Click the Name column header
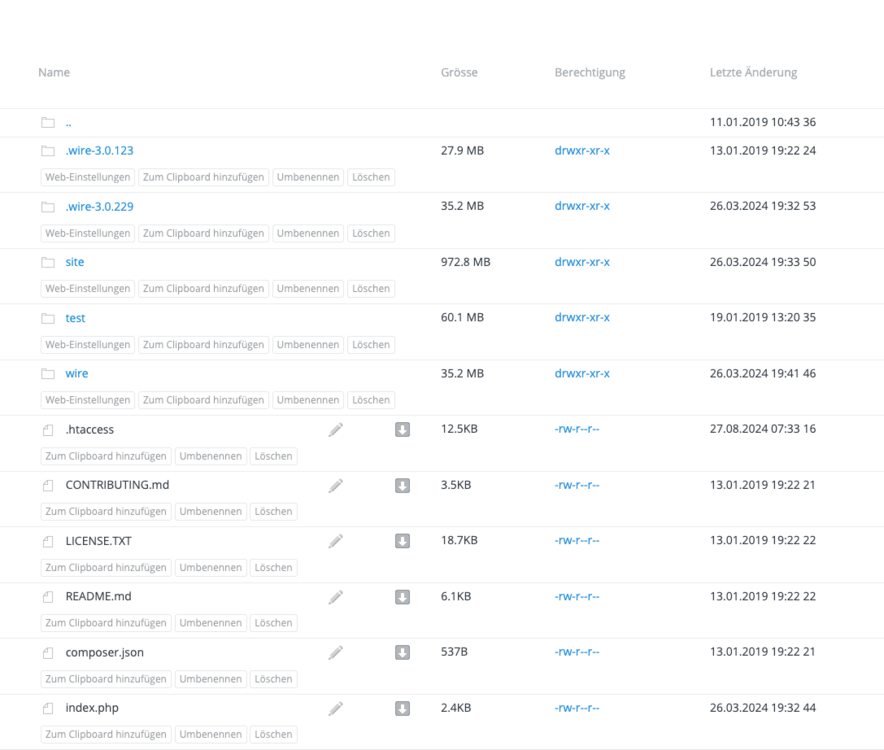This screenshot has height=750, width=884. click(x=54, y=73)
